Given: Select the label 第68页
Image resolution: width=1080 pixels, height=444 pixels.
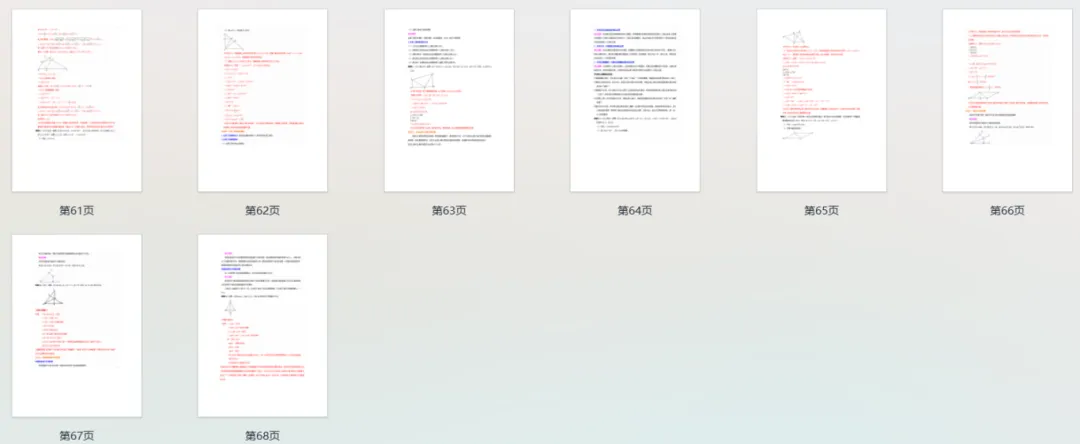Looking at the screenshot, I should pos(262,436).
